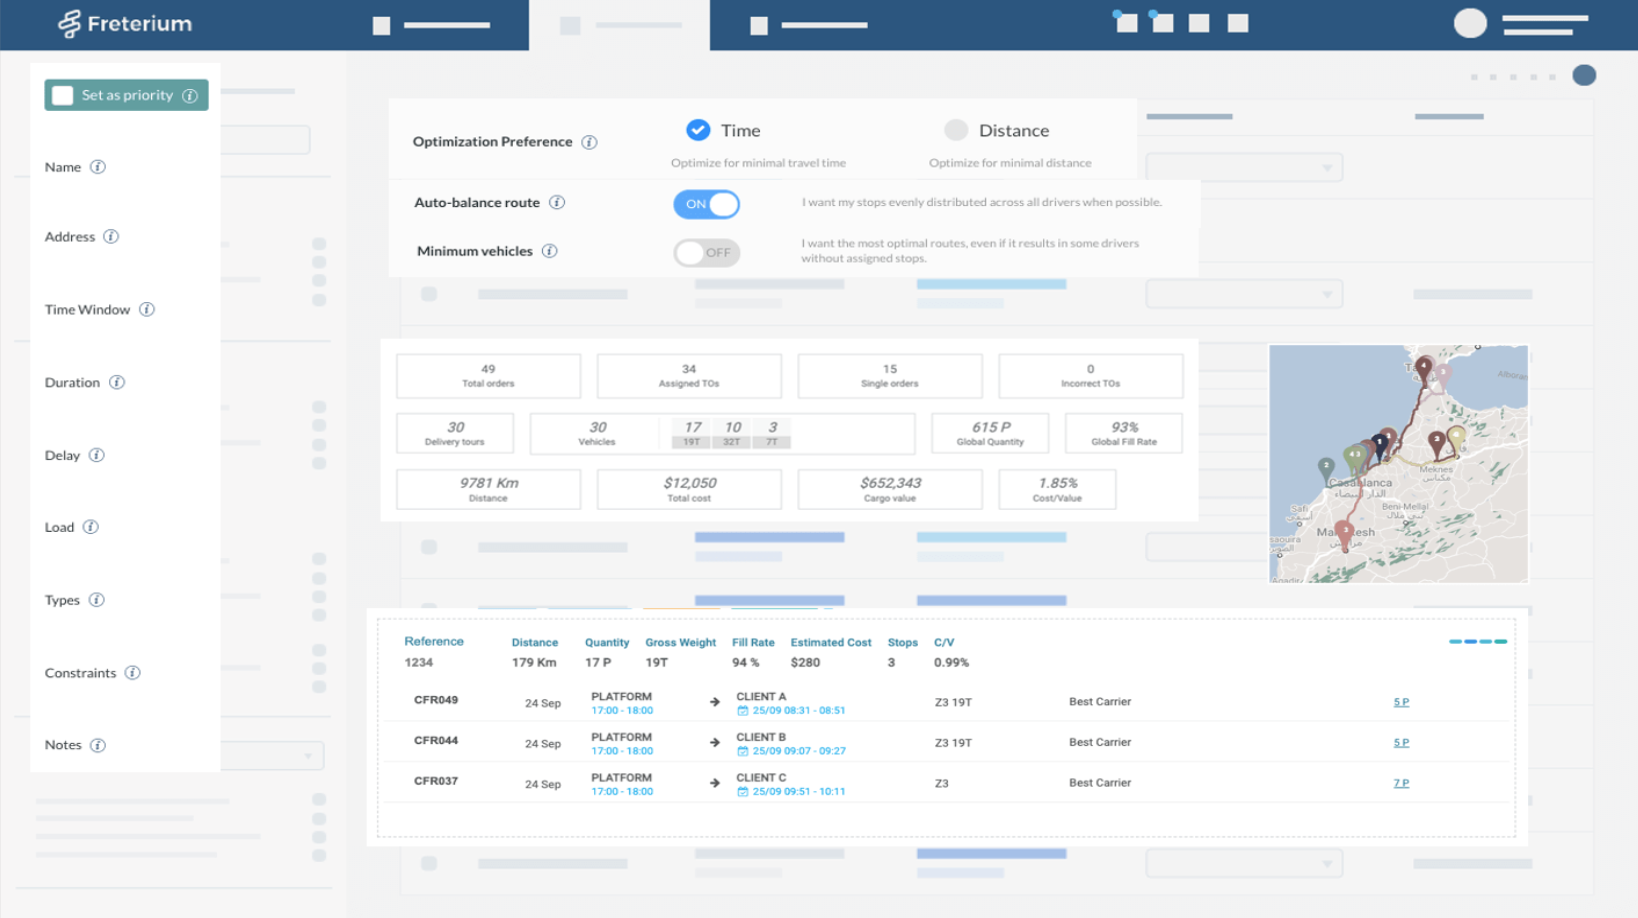Check the Set as priority checkbox
The height and width of the screenshot is (918, 1638).
pyautogui.click(x=62, y=95)
